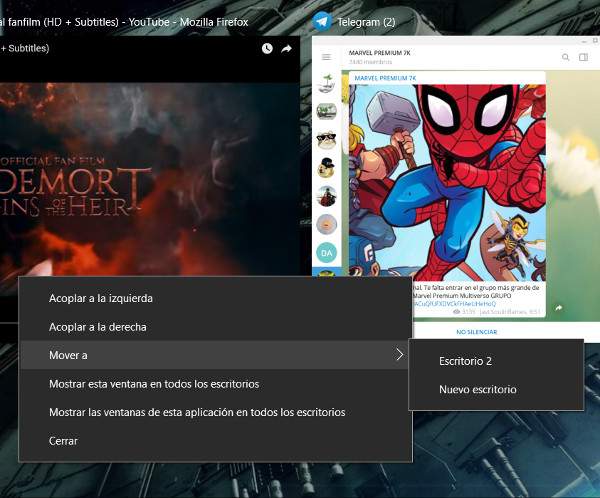Click the search icon in Telegram chat header

click(x=565, y=57)
